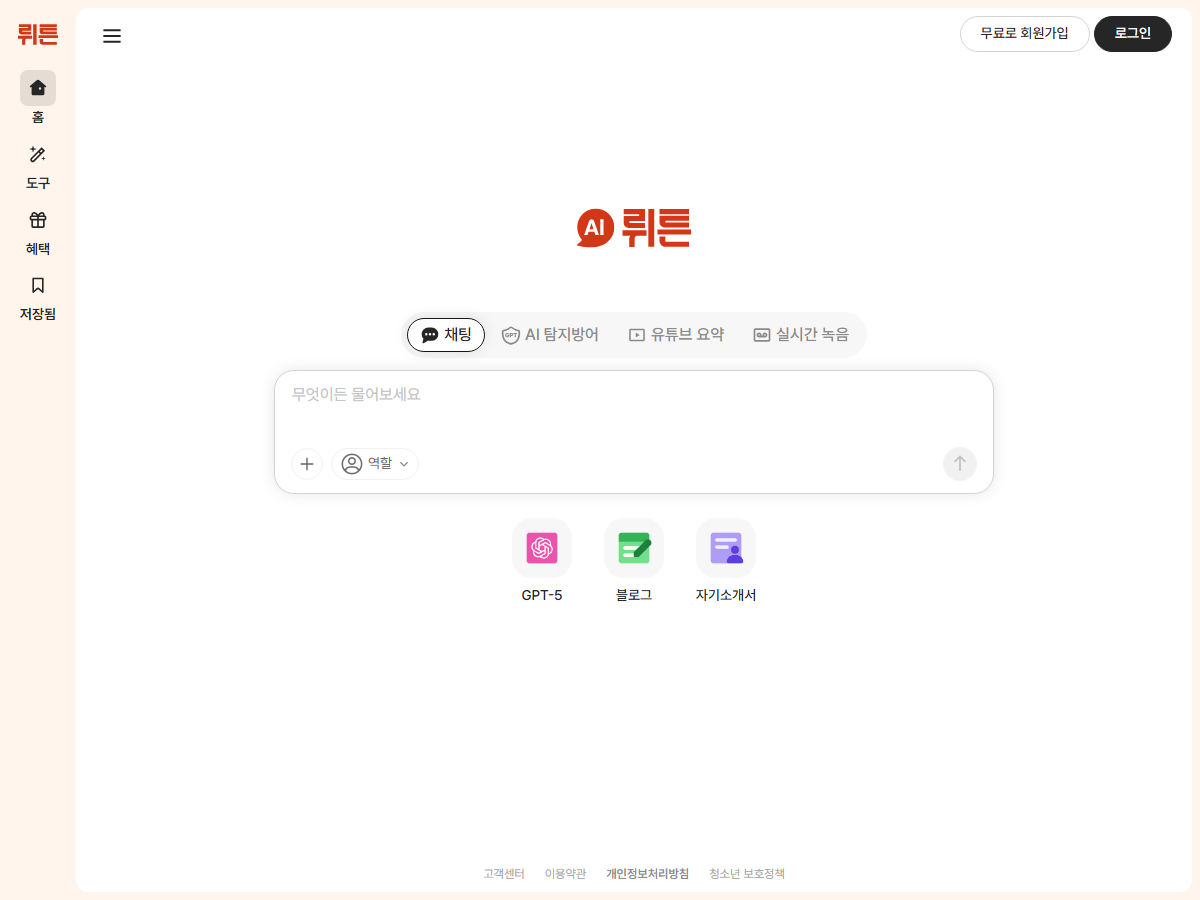Viewport: 1200px width, 900px height.
Task: Click the AI 뤼튼 center logo
Action: coord(634,228)
